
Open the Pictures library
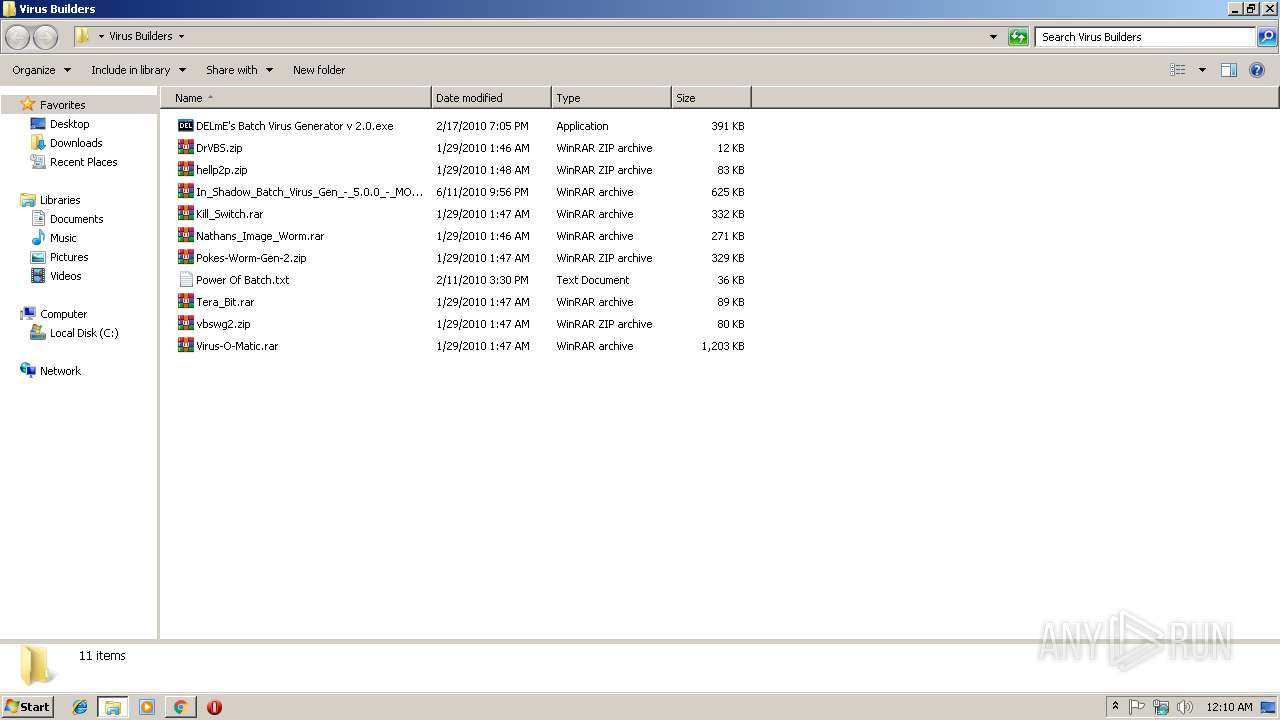[x=69, y=257]
